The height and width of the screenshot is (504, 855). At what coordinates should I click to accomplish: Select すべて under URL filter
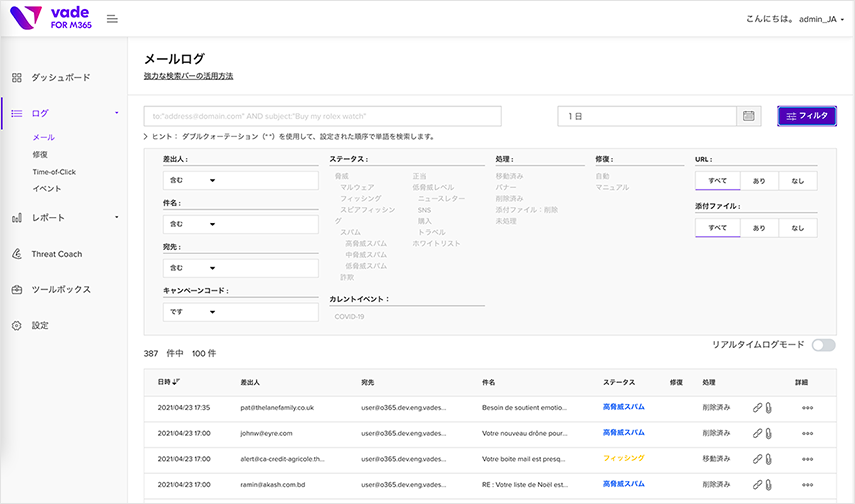tap(718, 181)
